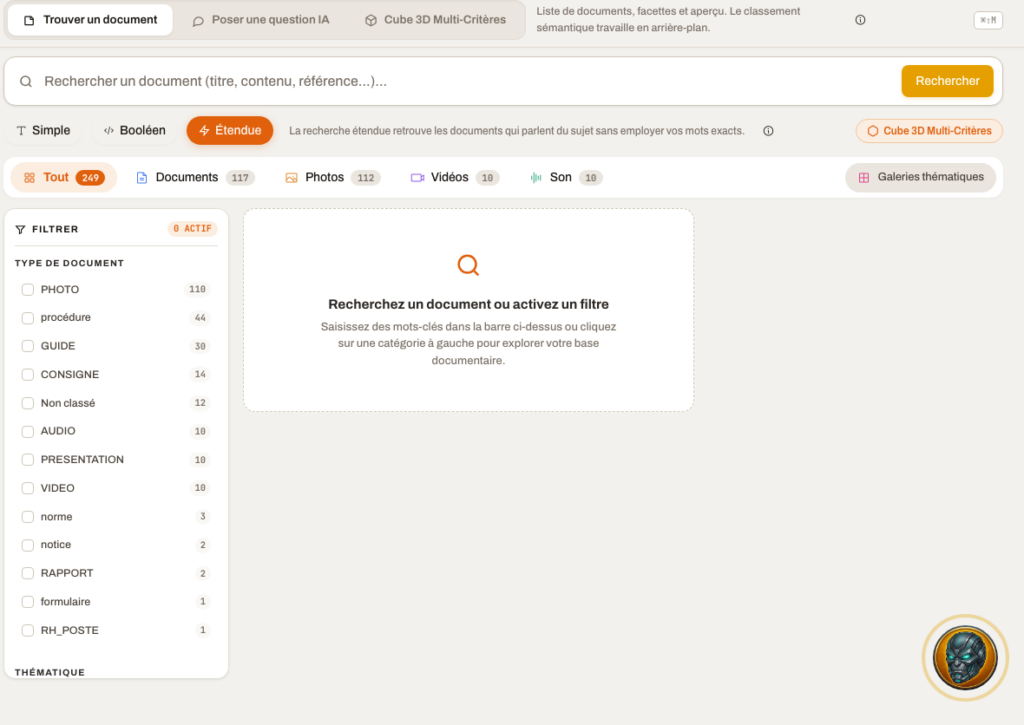The image size is (1024, 725).
Task: Tick the GUIDE checkbox
Action: click(27, 346)
